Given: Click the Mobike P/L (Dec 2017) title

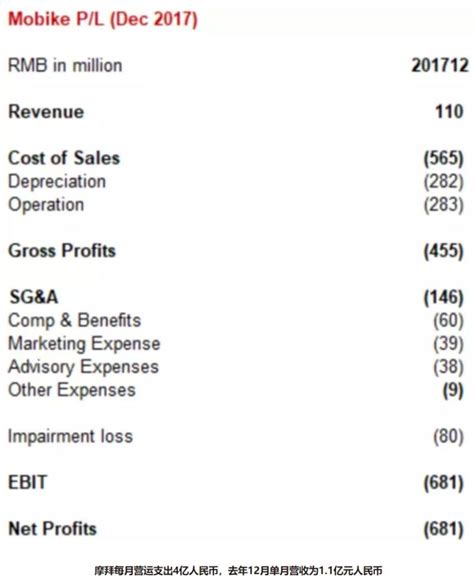Looking at the screenshot, I should [x=103, y=19].
